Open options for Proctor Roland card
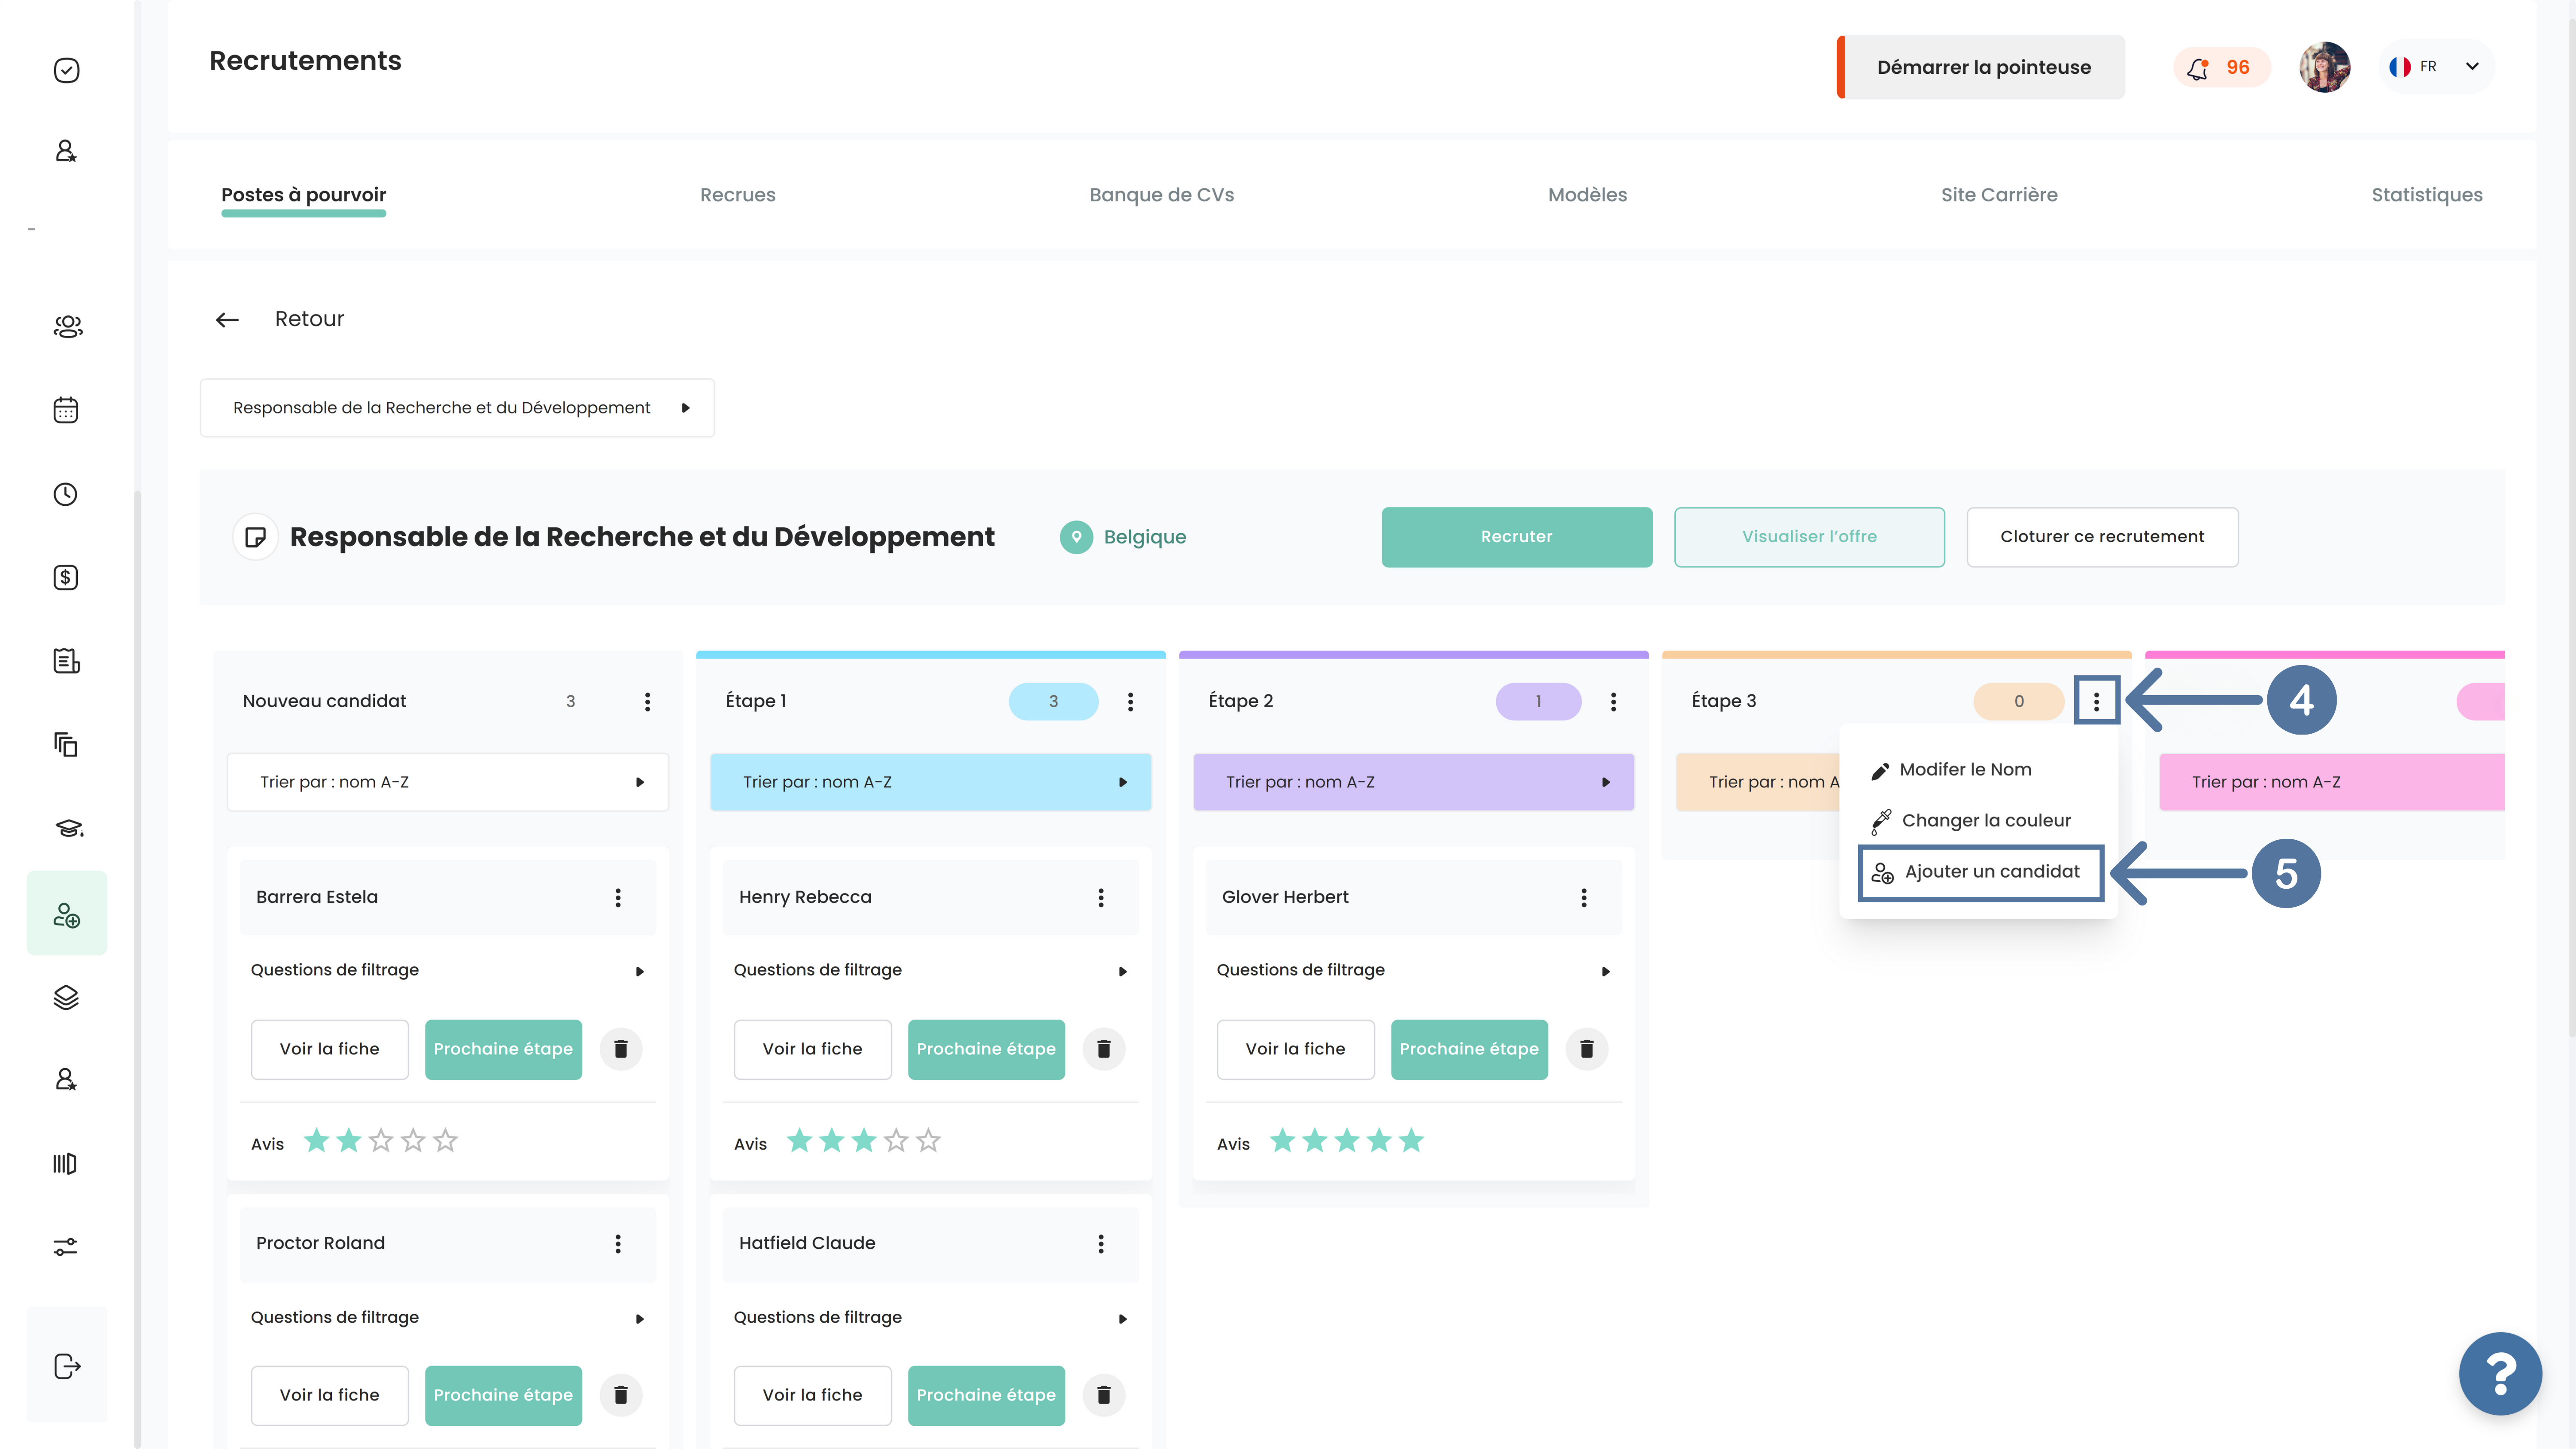Viewport: 2576px width, 1449px height. coord(618,1244)
